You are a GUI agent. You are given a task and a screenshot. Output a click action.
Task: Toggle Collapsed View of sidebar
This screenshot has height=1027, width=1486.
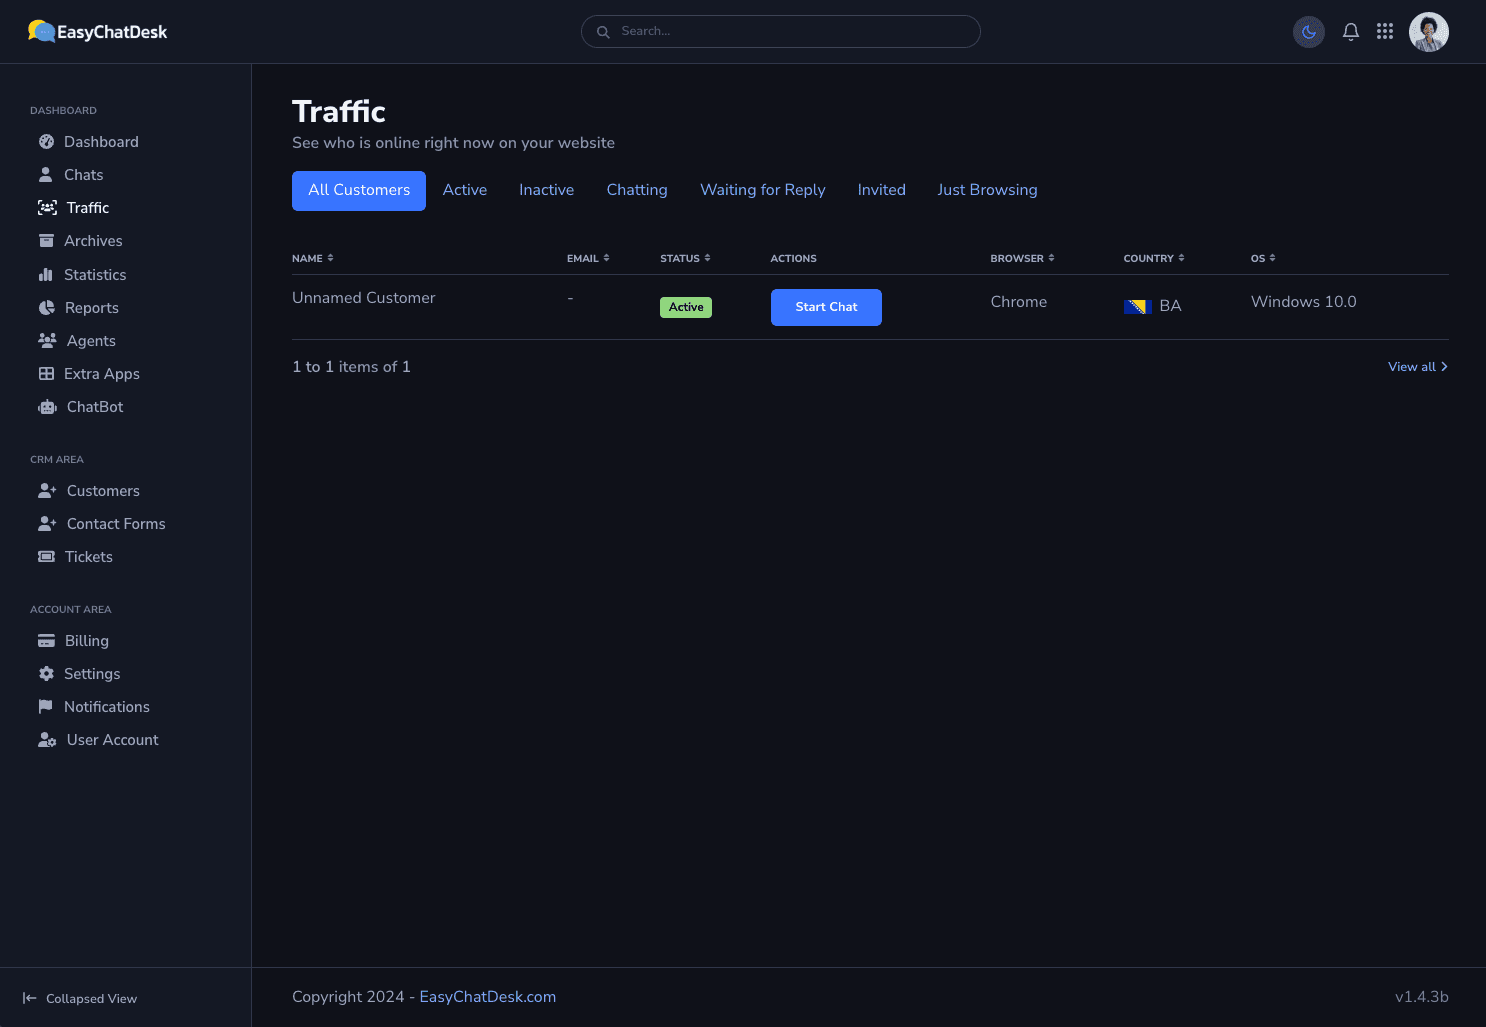coord(80,998)
